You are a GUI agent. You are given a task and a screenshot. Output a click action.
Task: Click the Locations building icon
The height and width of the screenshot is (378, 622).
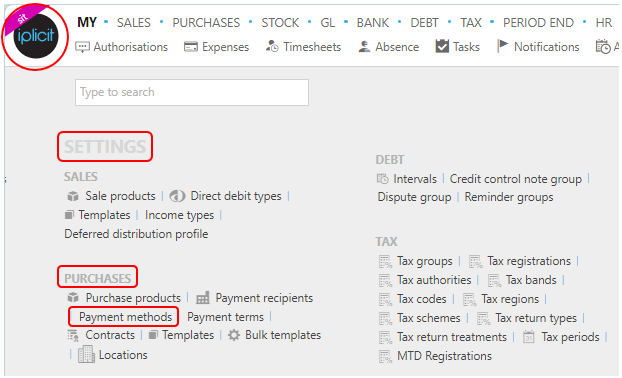tap(86, 354)
